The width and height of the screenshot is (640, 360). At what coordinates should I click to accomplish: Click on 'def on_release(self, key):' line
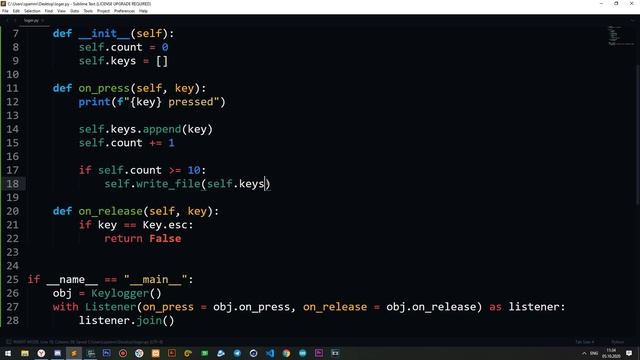coord(136,211)
